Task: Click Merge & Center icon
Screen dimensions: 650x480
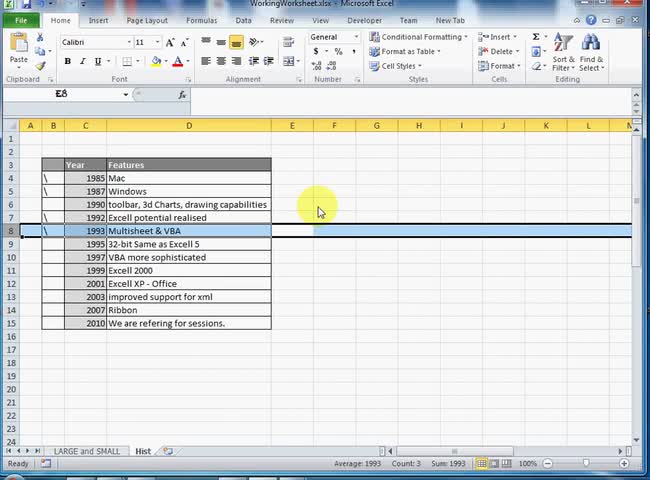Action: tap(289, 61)
